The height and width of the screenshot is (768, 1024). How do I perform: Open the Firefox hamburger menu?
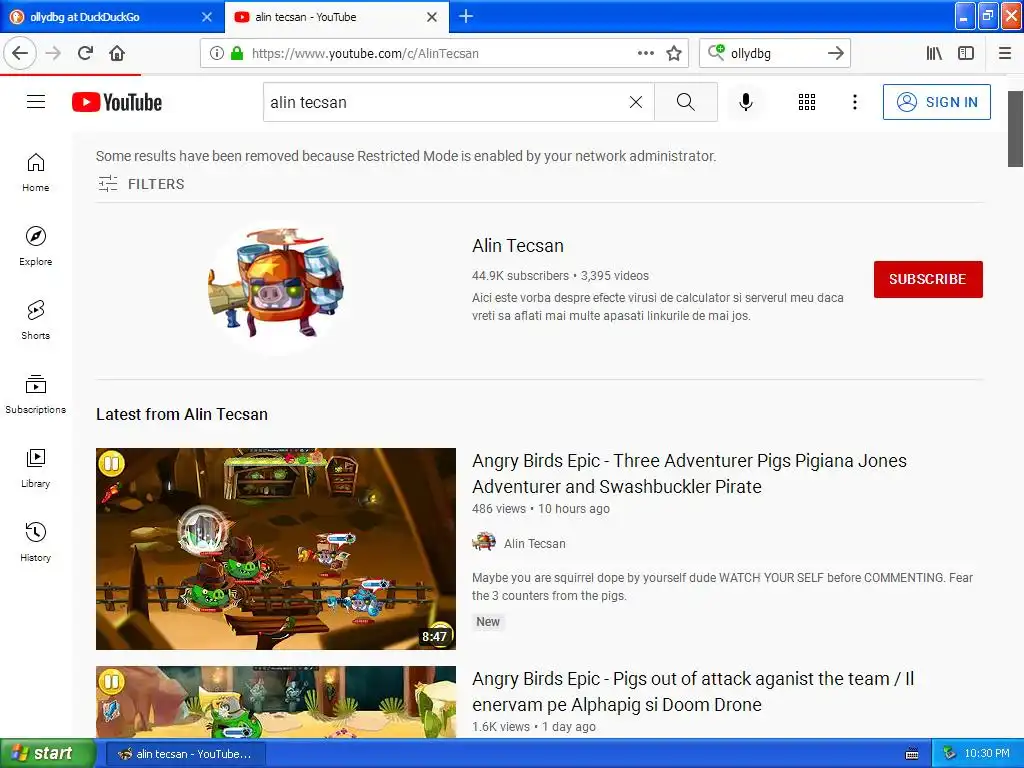tap(1005, 54)
